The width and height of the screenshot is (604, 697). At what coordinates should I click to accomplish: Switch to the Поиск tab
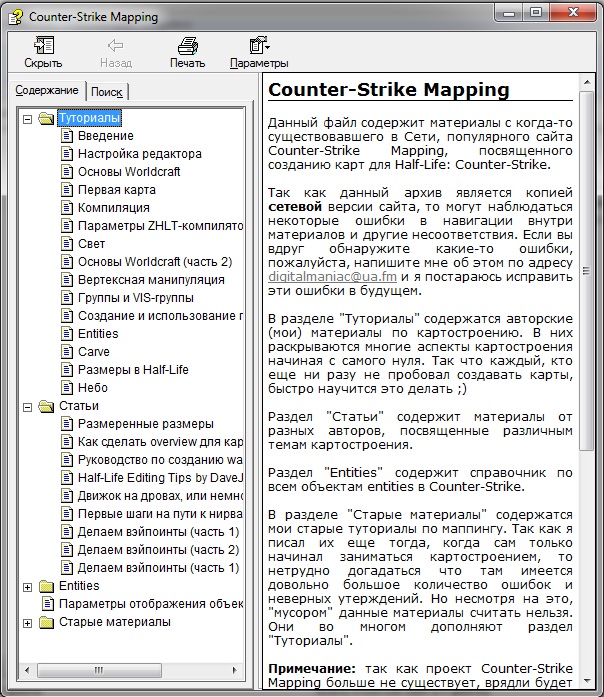[x=106, y=92]
